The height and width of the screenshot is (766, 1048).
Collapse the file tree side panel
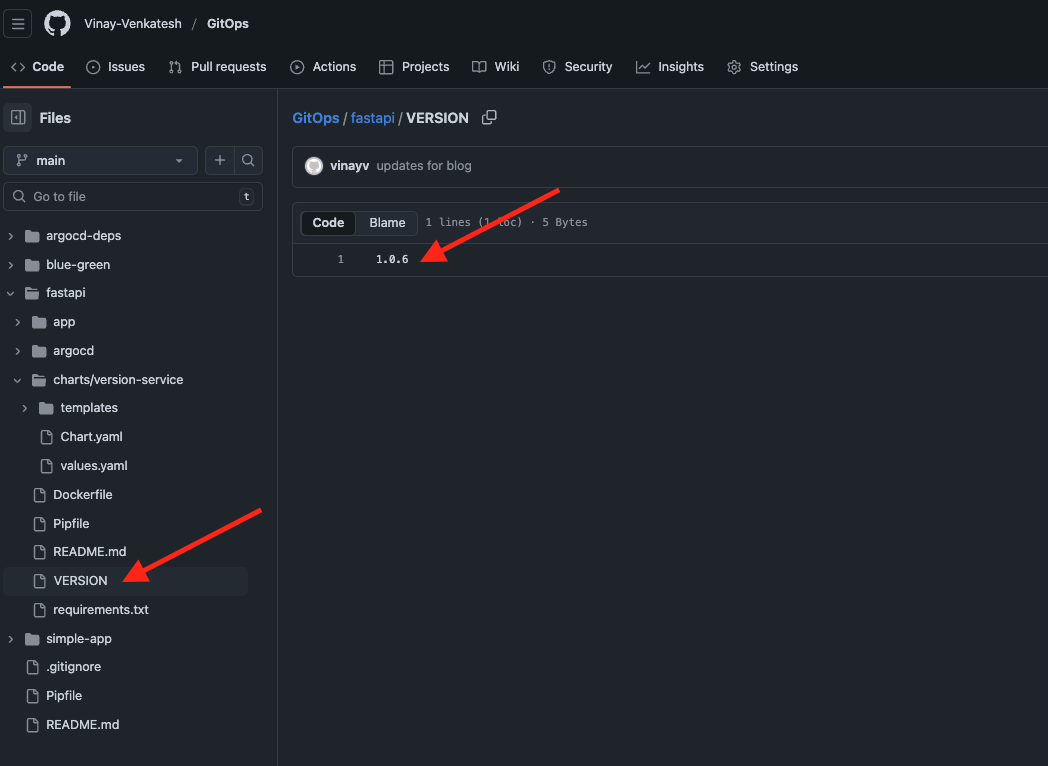tap(18, 118)
